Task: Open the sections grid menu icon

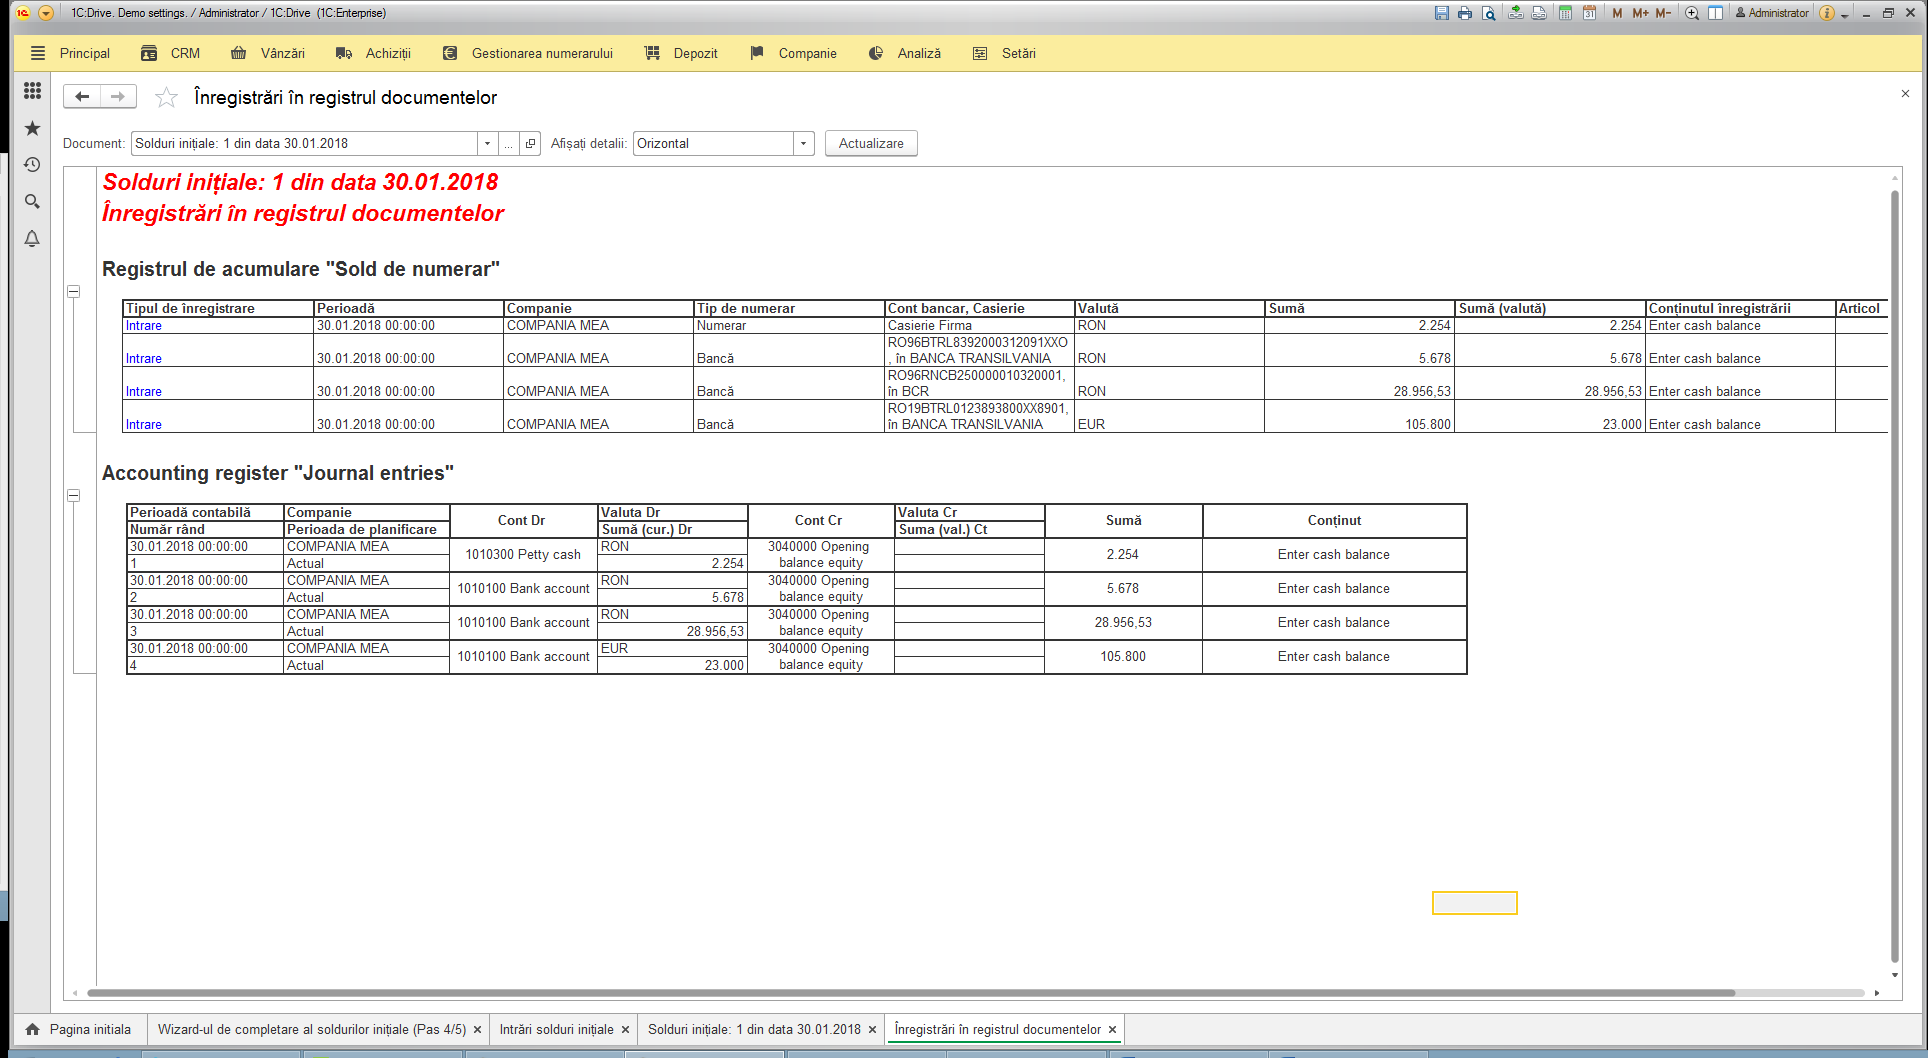Action: click(x=32, y=91)
